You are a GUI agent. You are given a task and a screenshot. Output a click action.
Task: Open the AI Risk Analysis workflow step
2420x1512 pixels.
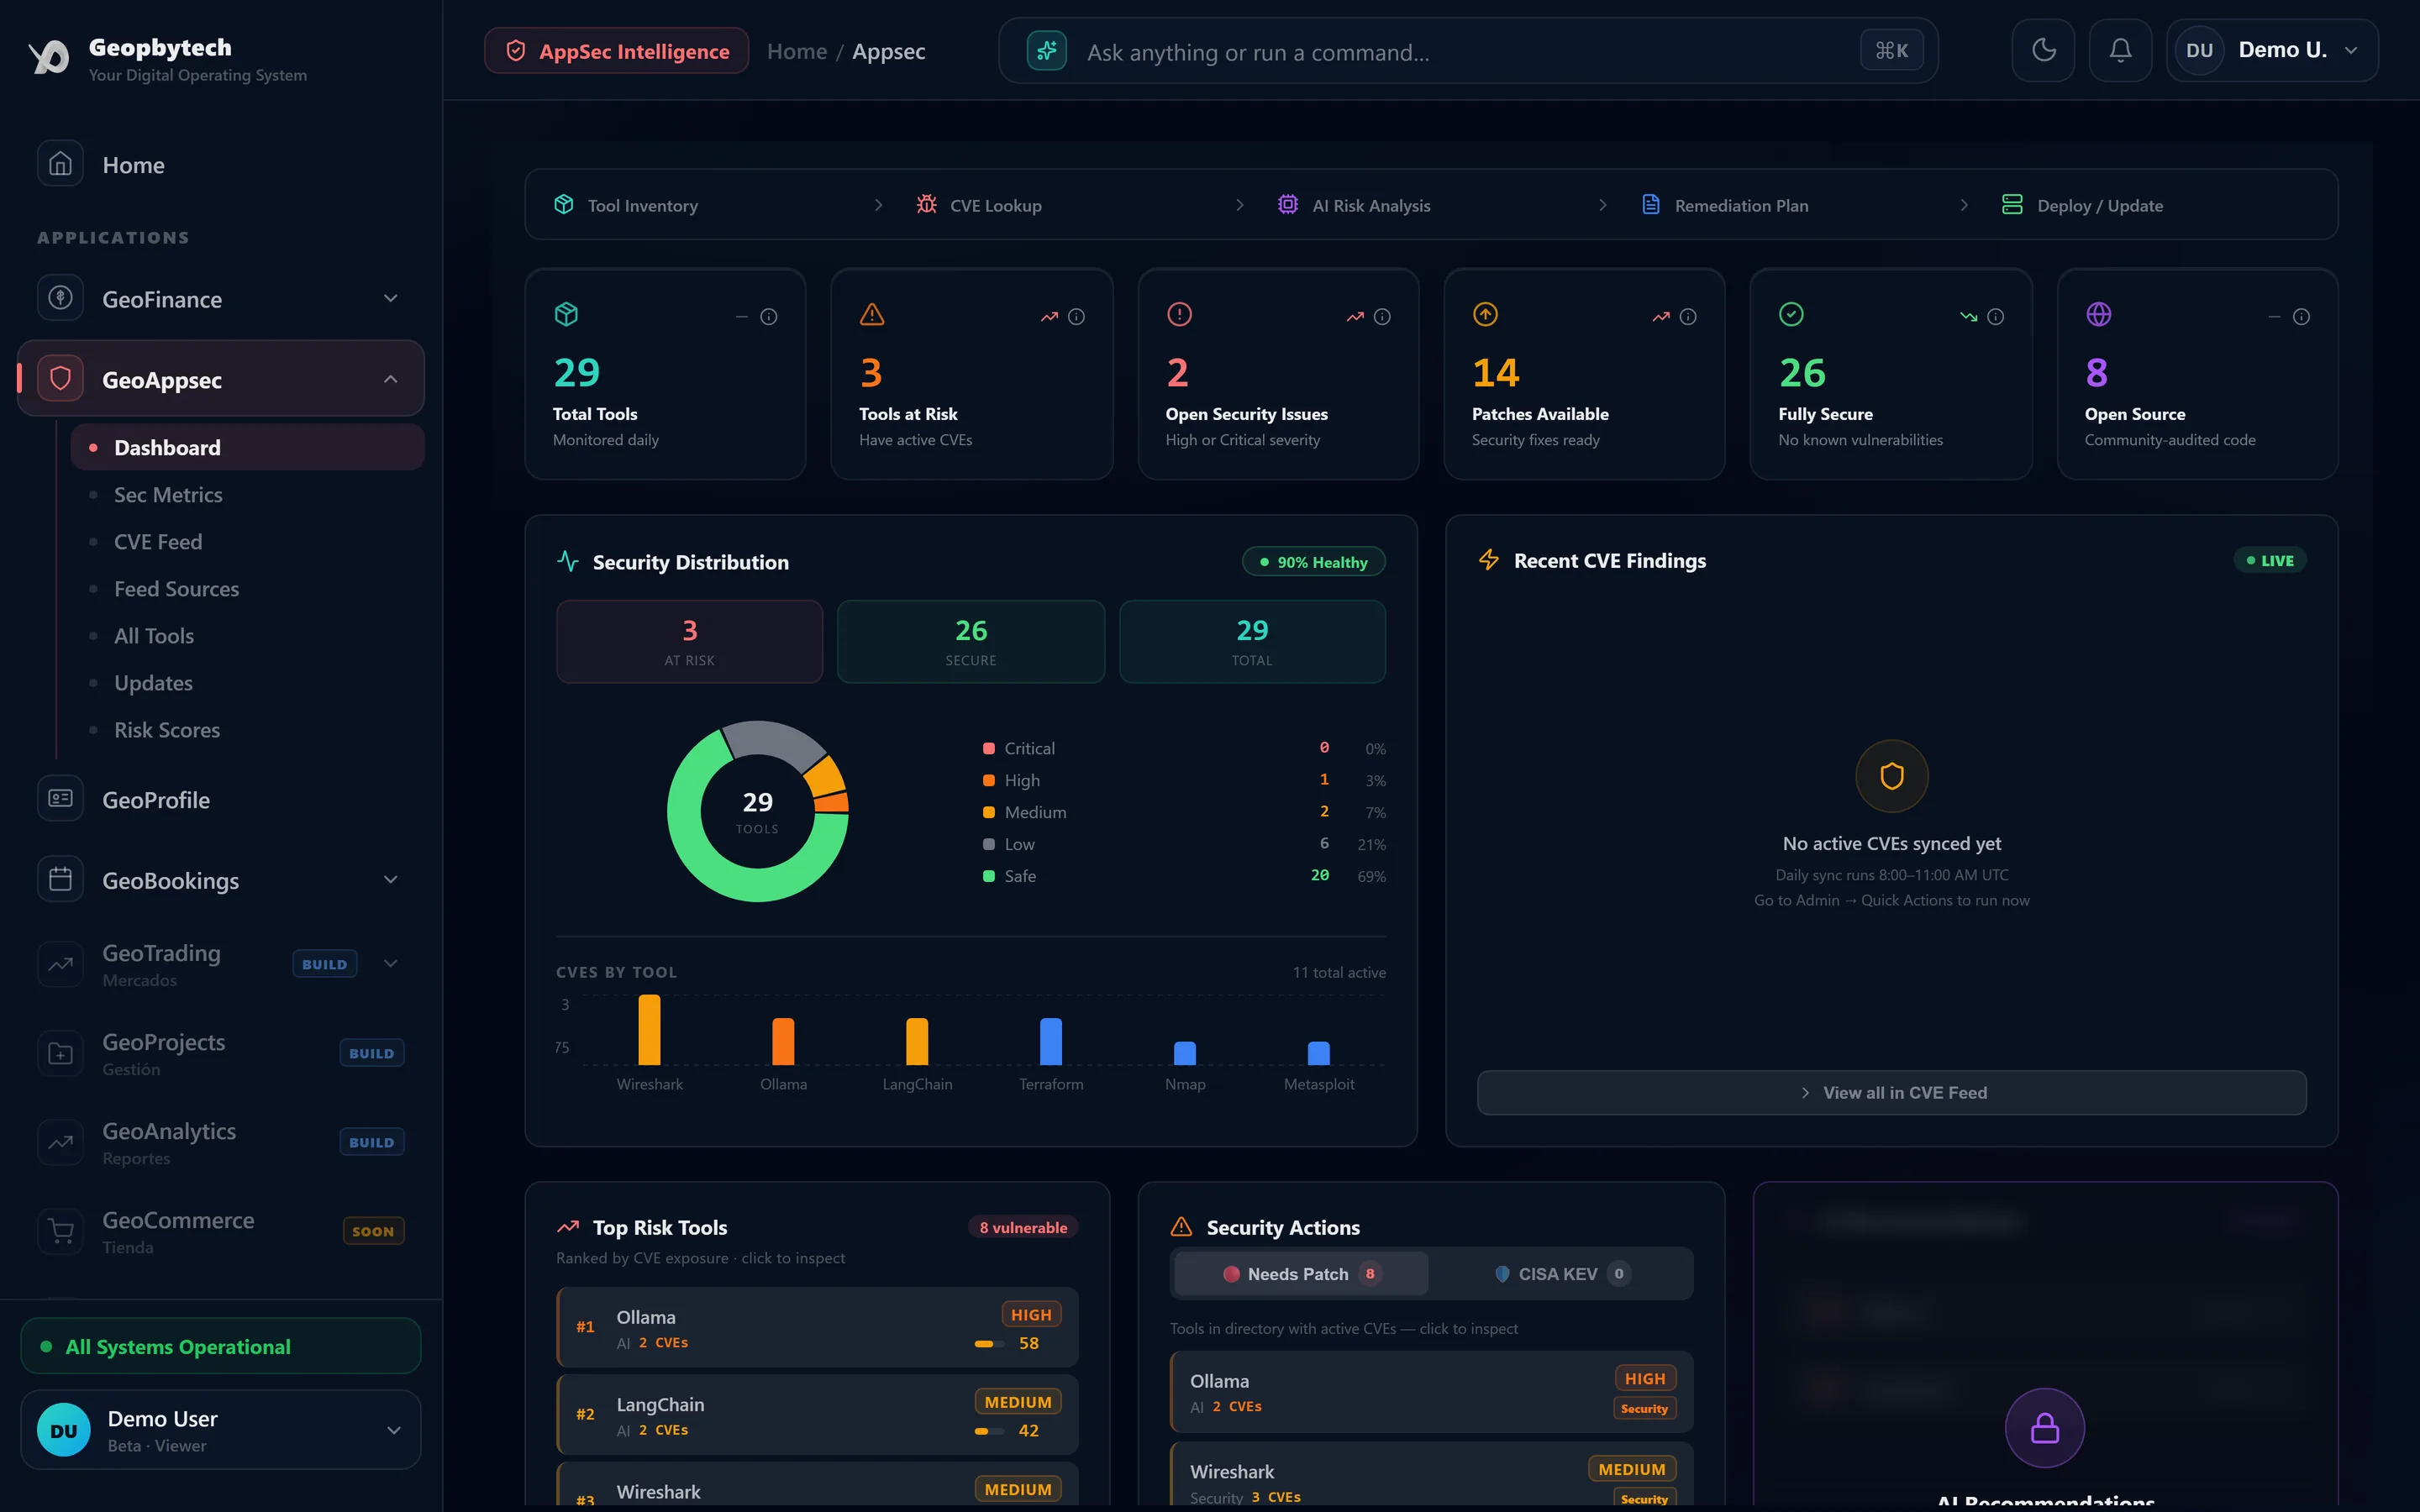[1354, 205]
